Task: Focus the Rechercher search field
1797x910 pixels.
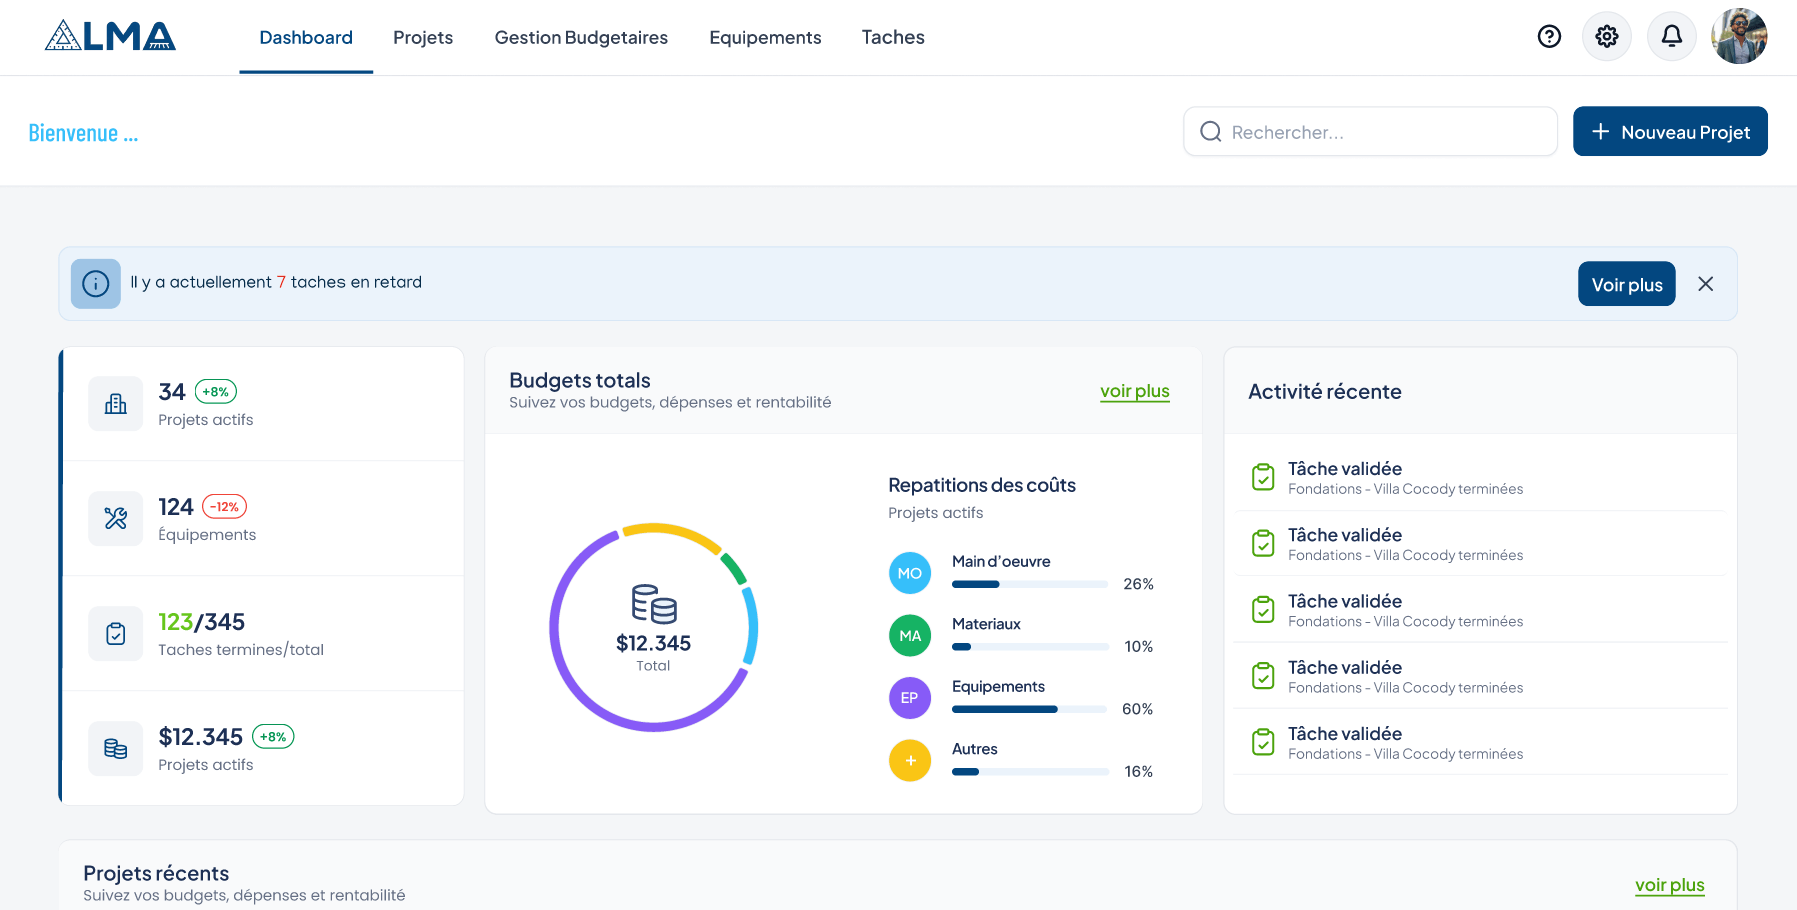Action: click(1370, 132)
